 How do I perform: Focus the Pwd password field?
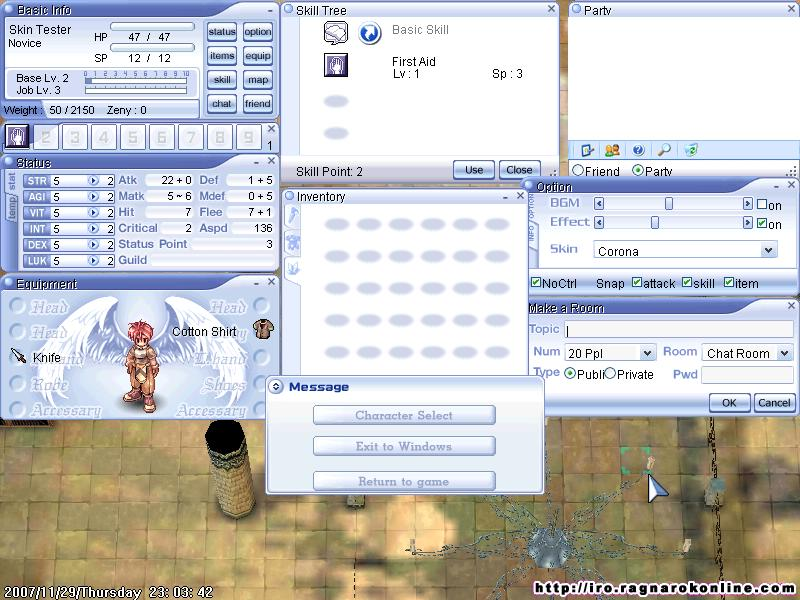[747, 374]
